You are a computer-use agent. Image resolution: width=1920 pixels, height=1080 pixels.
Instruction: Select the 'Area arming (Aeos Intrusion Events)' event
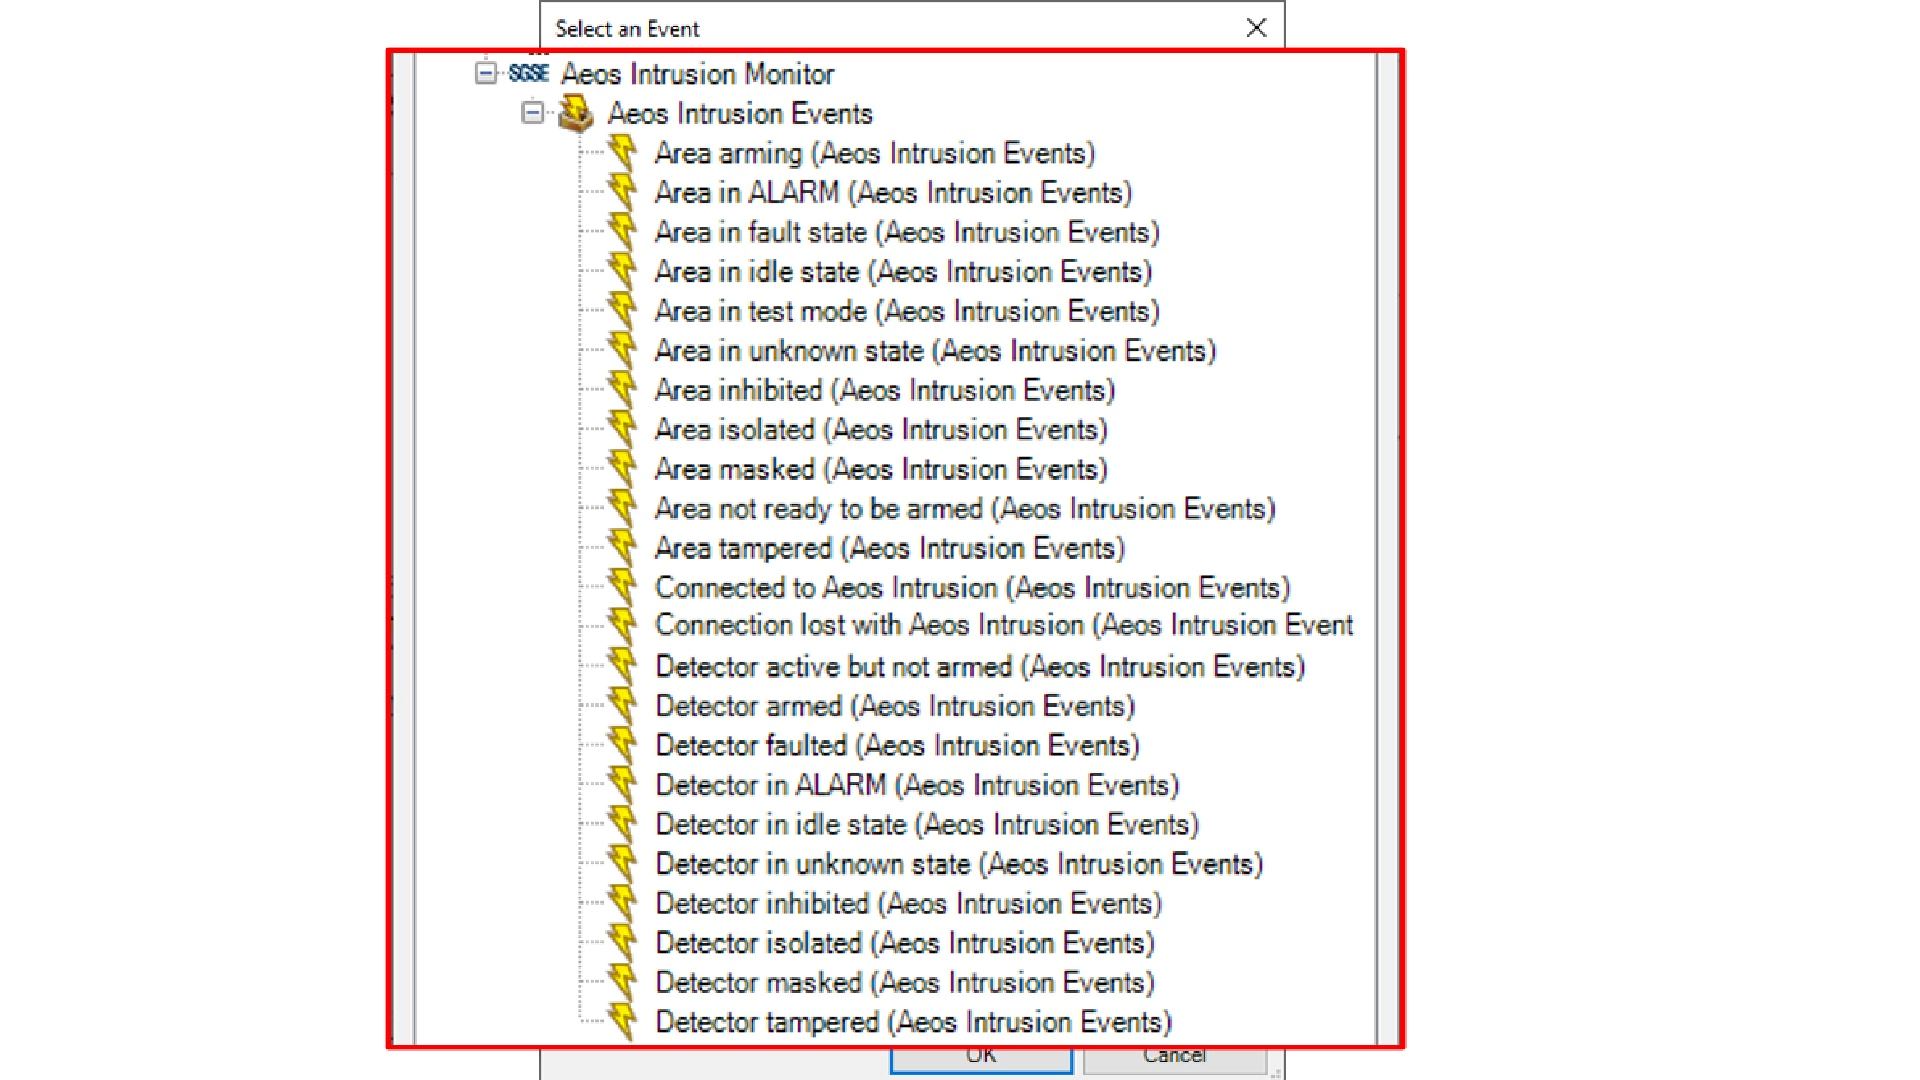875,153
